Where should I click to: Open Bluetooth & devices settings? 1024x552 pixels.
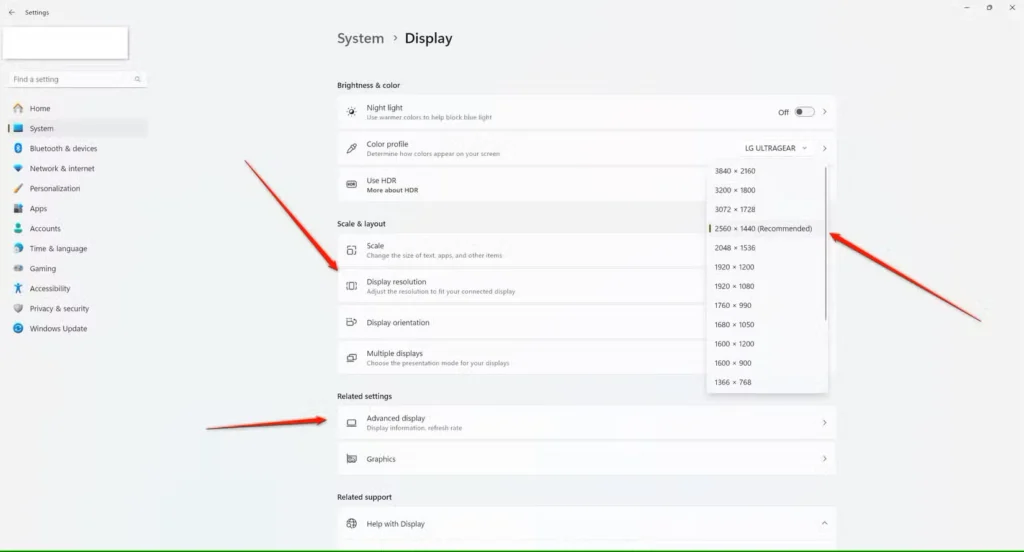pyautogui.click(x=77, y=148)
